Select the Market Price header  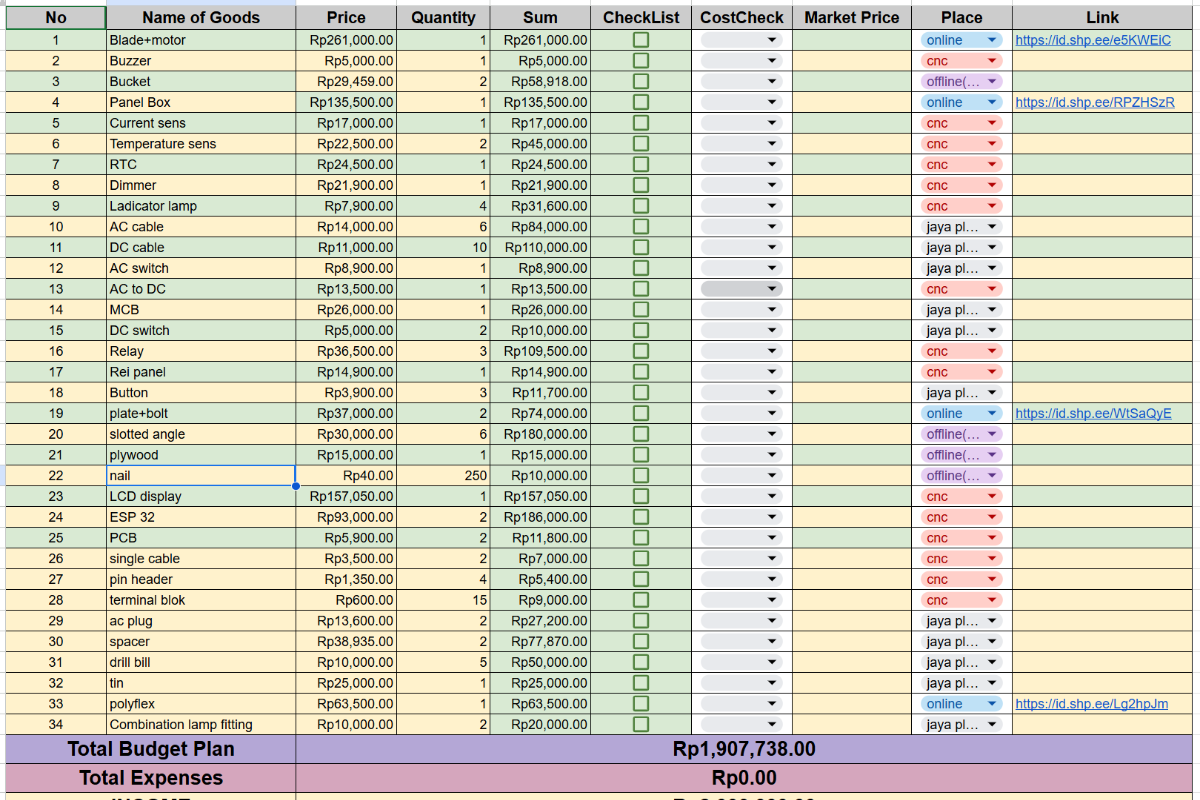point(851,17)
